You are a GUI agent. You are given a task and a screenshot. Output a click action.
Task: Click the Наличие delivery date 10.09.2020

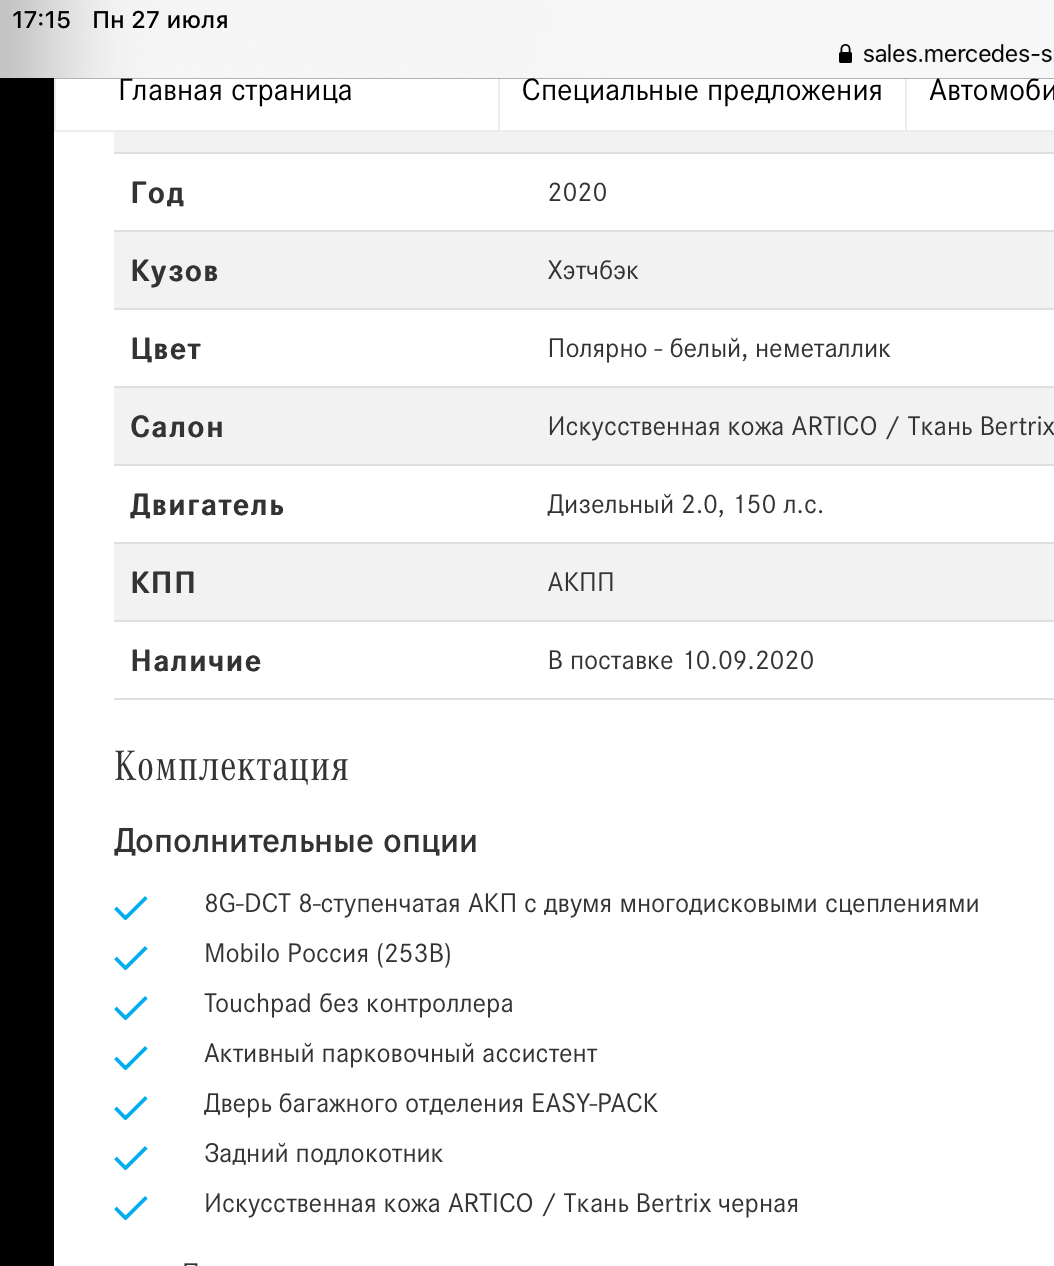pos(749,661)
